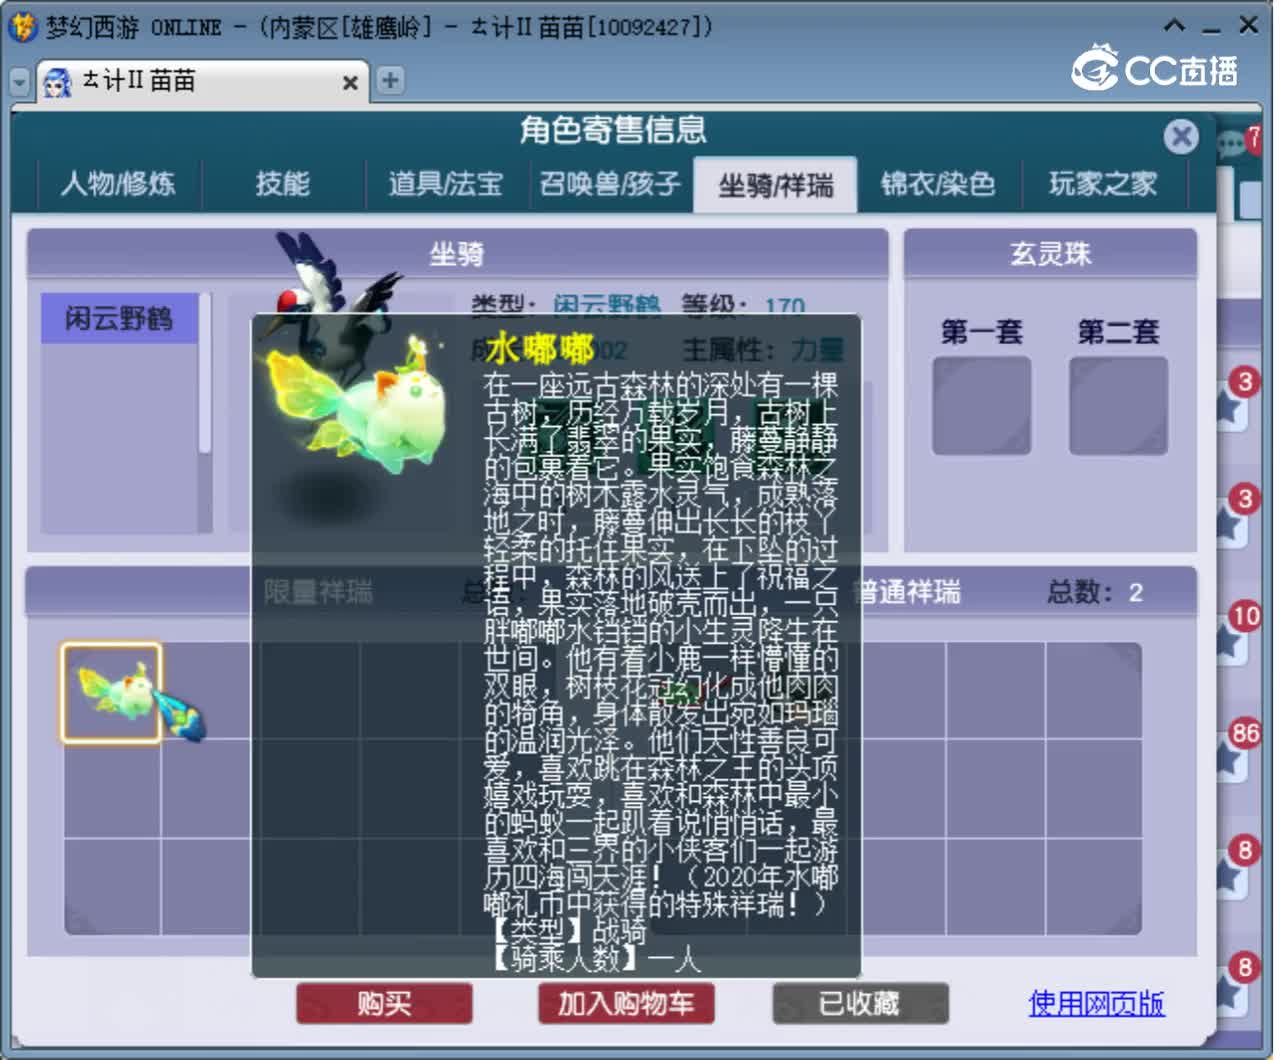Image resolution: width=1280 pixels, height=1060 pixels.
Task: Click the 第二套 玄灵珠 slot
Action: pyautogui.click(x=1118, y=406)
